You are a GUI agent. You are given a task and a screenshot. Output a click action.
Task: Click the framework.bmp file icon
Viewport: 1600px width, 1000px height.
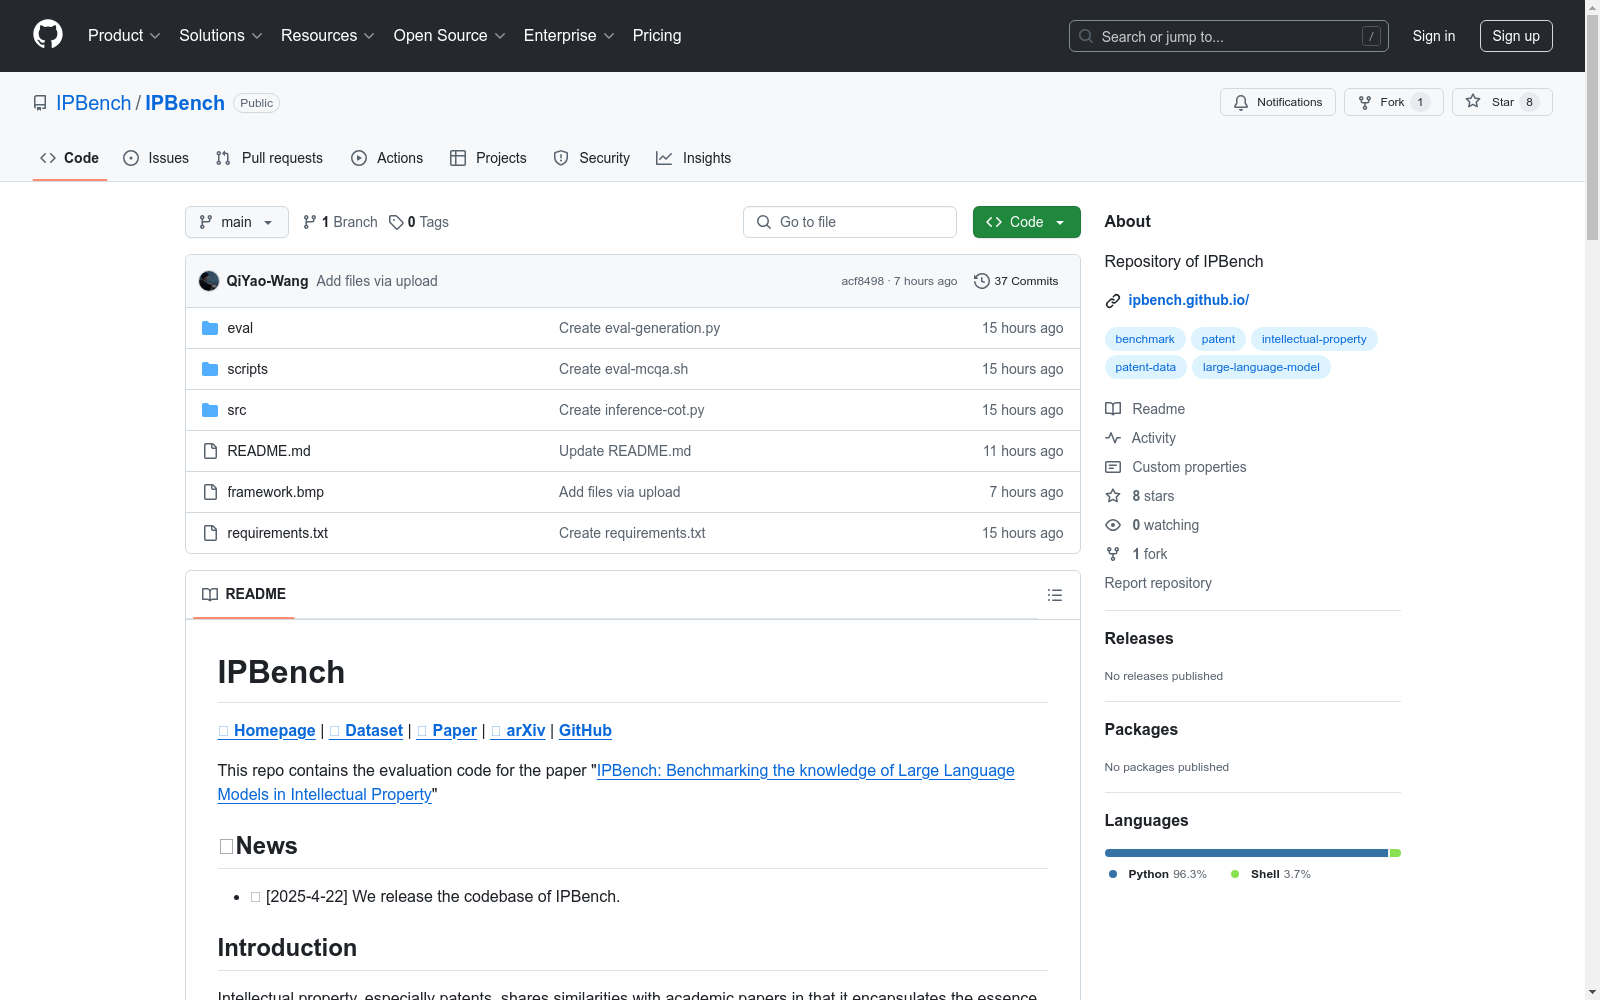point(210,492)
